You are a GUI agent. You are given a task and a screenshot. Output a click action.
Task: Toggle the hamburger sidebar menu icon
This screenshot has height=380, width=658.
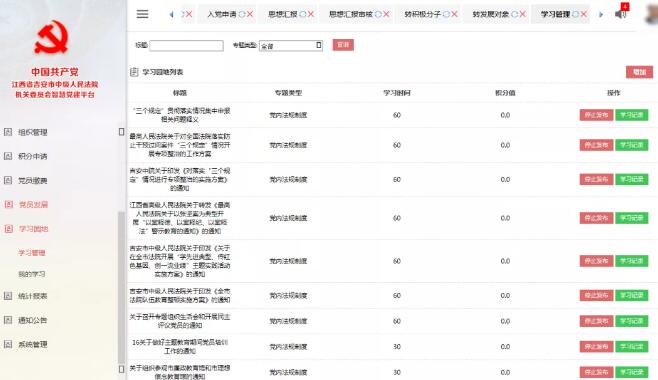(x=142, y=14)
